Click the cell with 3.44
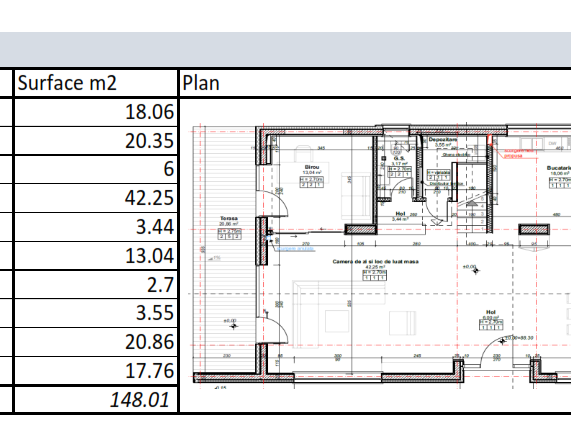Screen dimensions: 571x428 (x=96, y=227)
